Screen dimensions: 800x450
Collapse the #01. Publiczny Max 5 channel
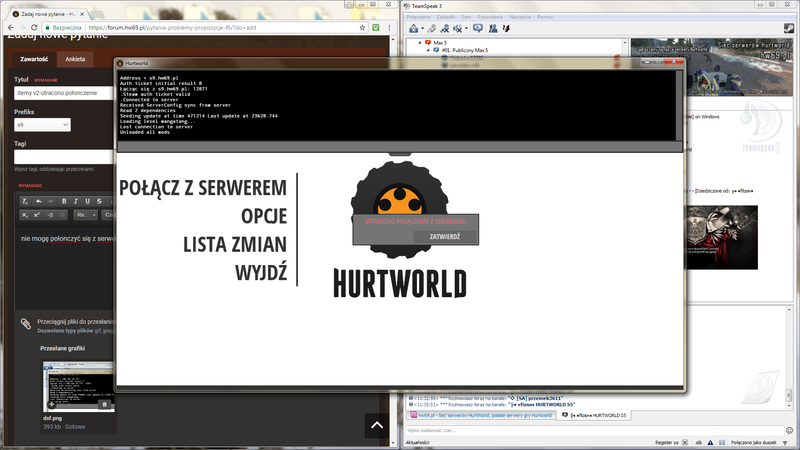coord(428,50)
